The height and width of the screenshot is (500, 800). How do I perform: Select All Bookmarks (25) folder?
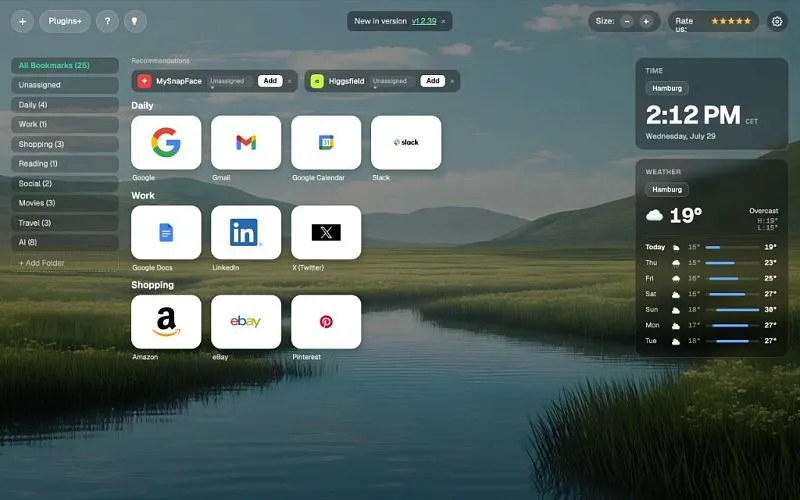[x=65, y=65]
